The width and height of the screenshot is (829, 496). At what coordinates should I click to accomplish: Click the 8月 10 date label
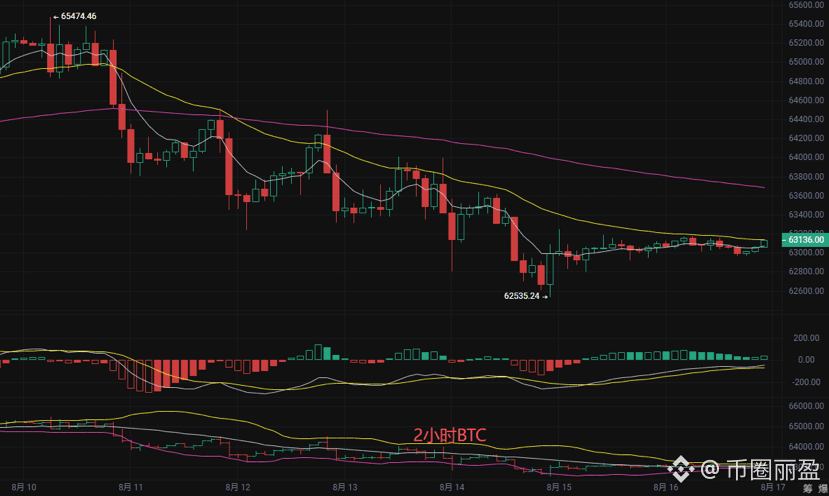24,487
